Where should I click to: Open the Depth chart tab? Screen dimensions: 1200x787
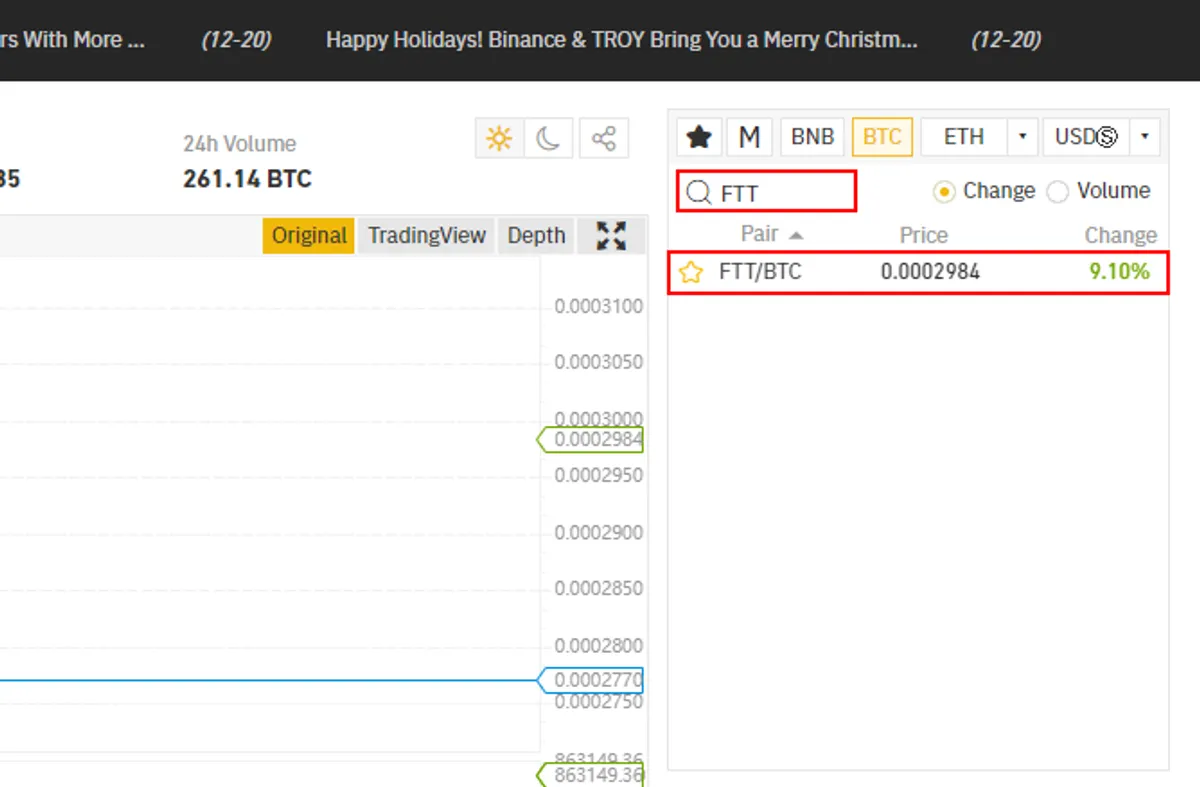[x=536, y=236]
